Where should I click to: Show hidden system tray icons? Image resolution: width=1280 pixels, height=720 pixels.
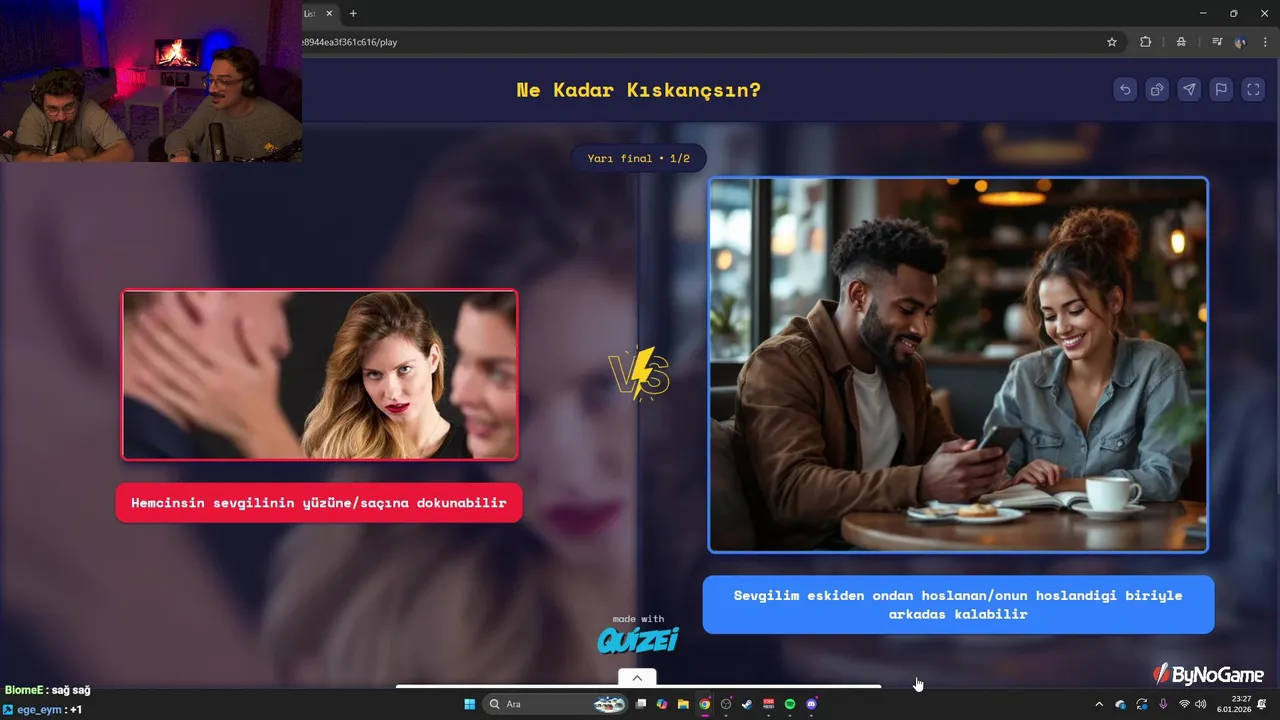1099,704
